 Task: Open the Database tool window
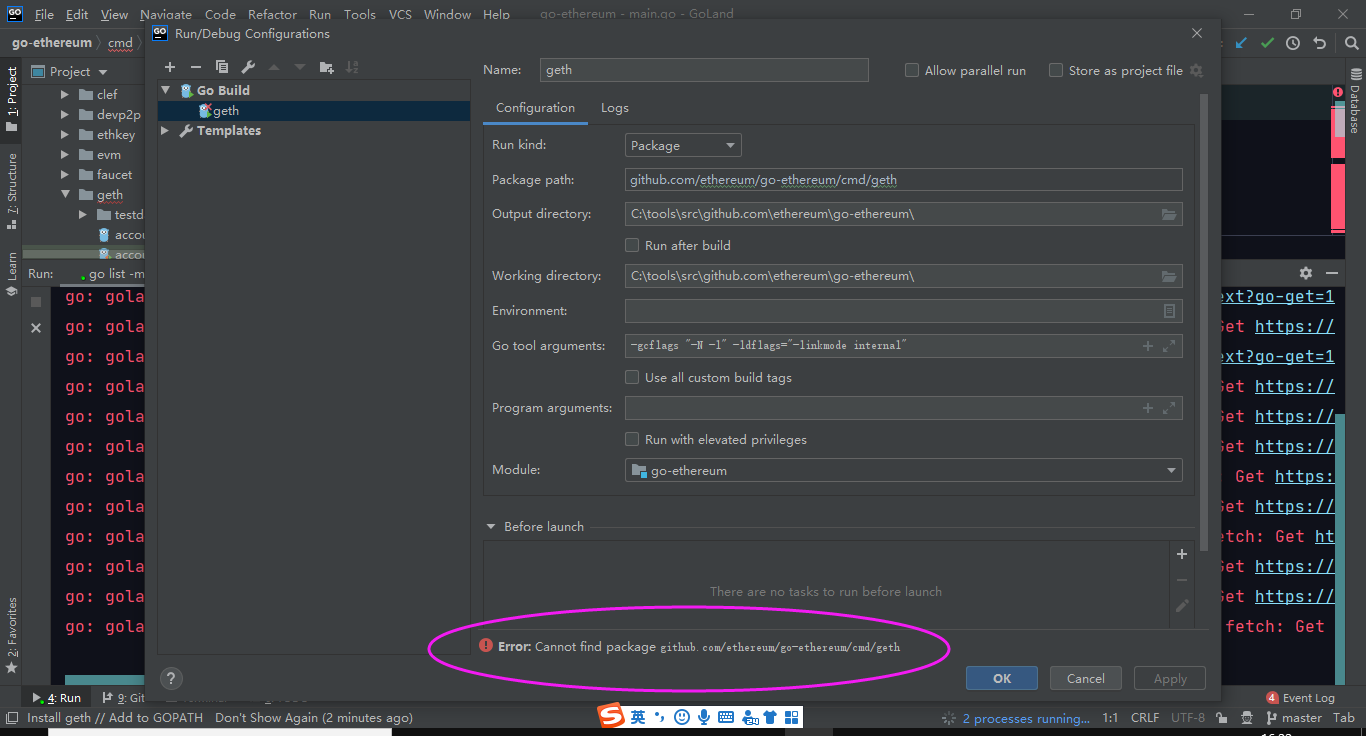1356,101
